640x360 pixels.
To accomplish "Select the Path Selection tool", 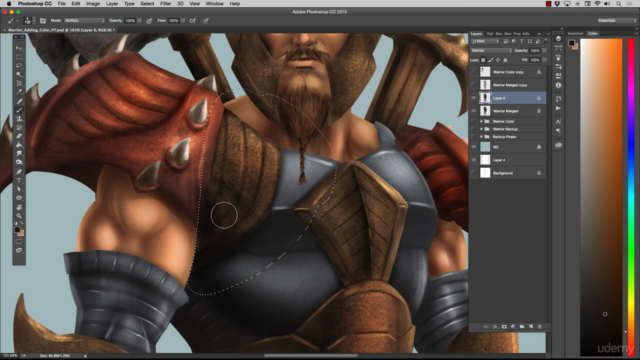I will coord(19,189).
